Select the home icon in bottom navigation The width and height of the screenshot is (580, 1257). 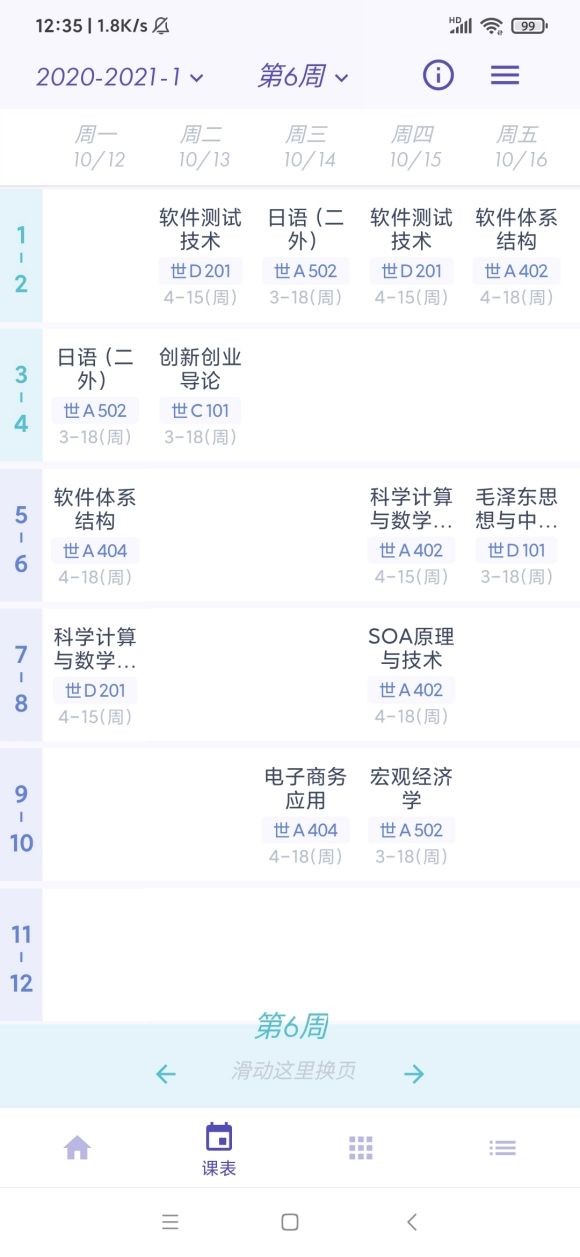pyautogui.click(x=77, y=1147)
